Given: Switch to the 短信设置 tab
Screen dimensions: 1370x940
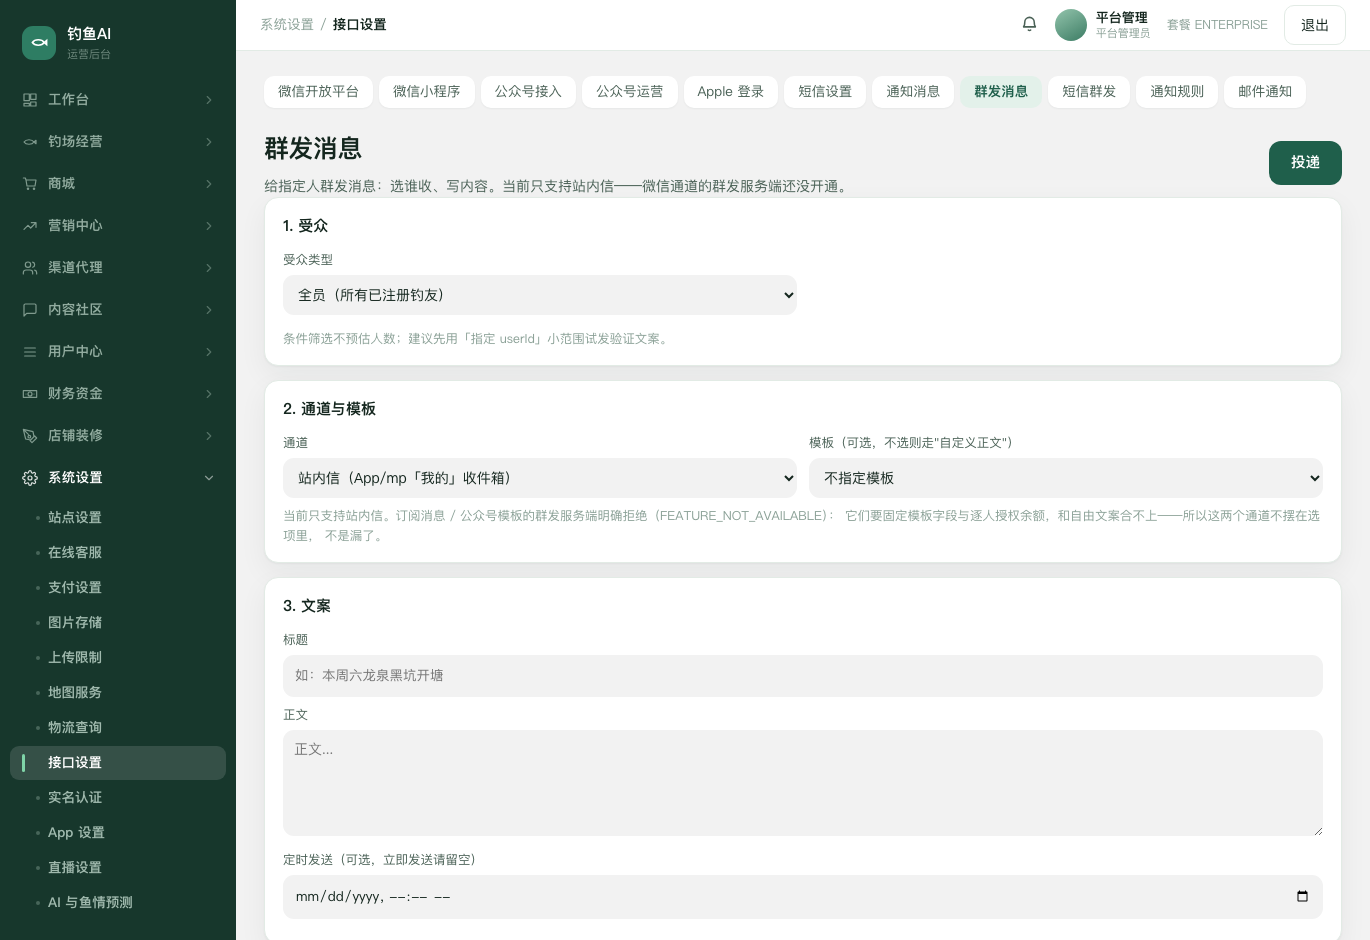Looking at the screenshot, I should pos(825,92).
